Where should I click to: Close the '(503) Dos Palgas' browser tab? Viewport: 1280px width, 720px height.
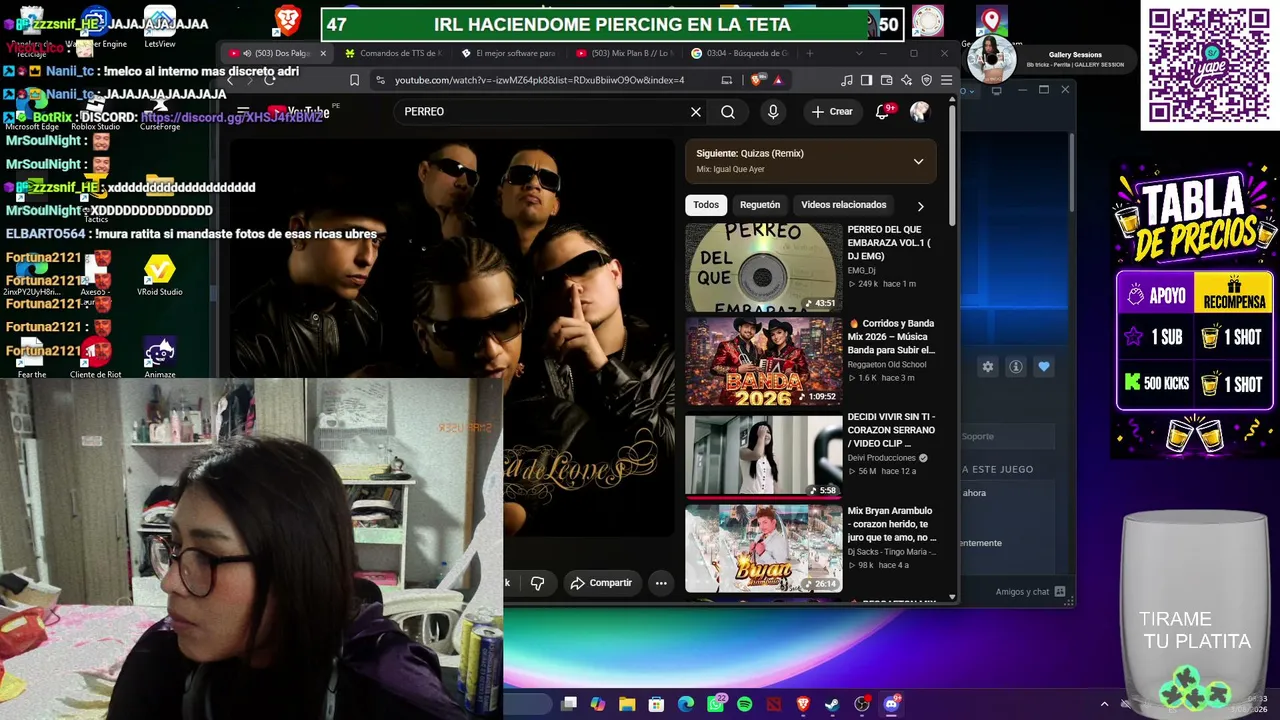pyautogui.click(x=323, y=53)
